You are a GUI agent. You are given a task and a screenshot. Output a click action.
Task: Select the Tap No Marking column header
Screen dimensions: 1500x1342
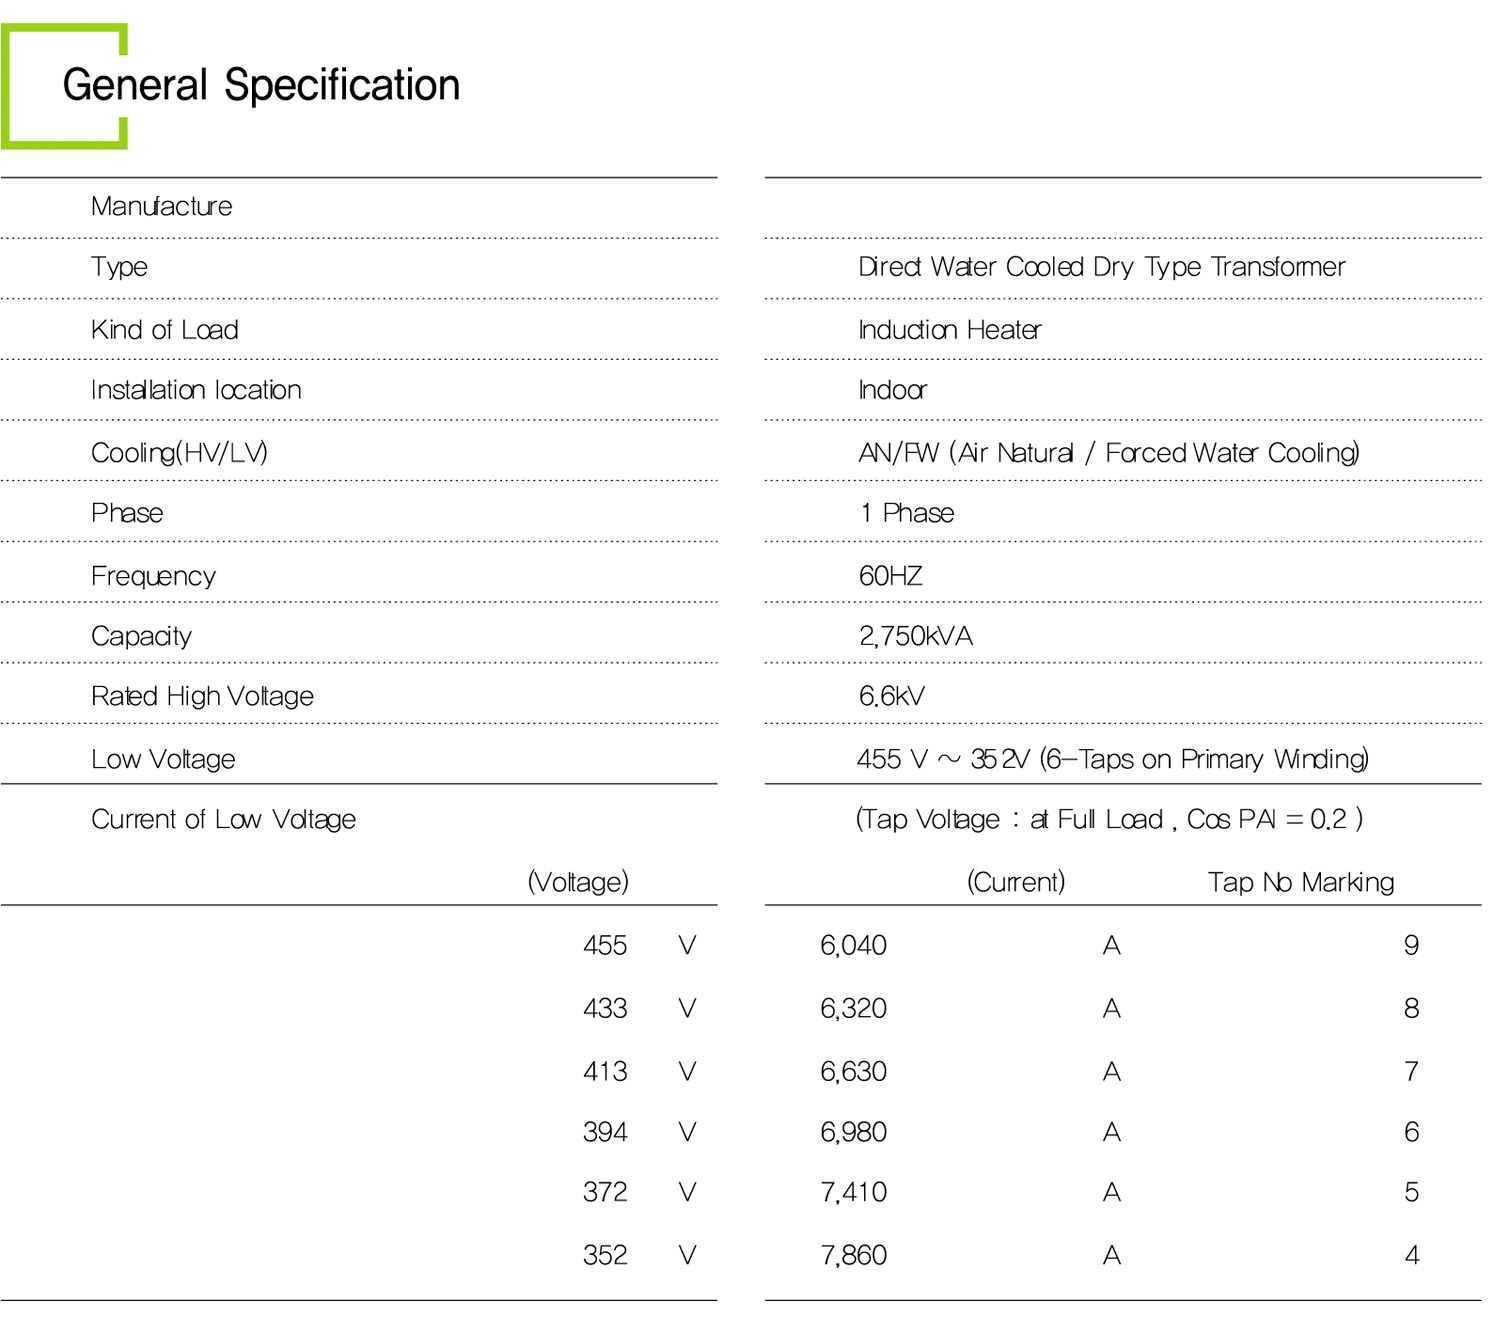pyautogui.click(x=1300, y=882)
